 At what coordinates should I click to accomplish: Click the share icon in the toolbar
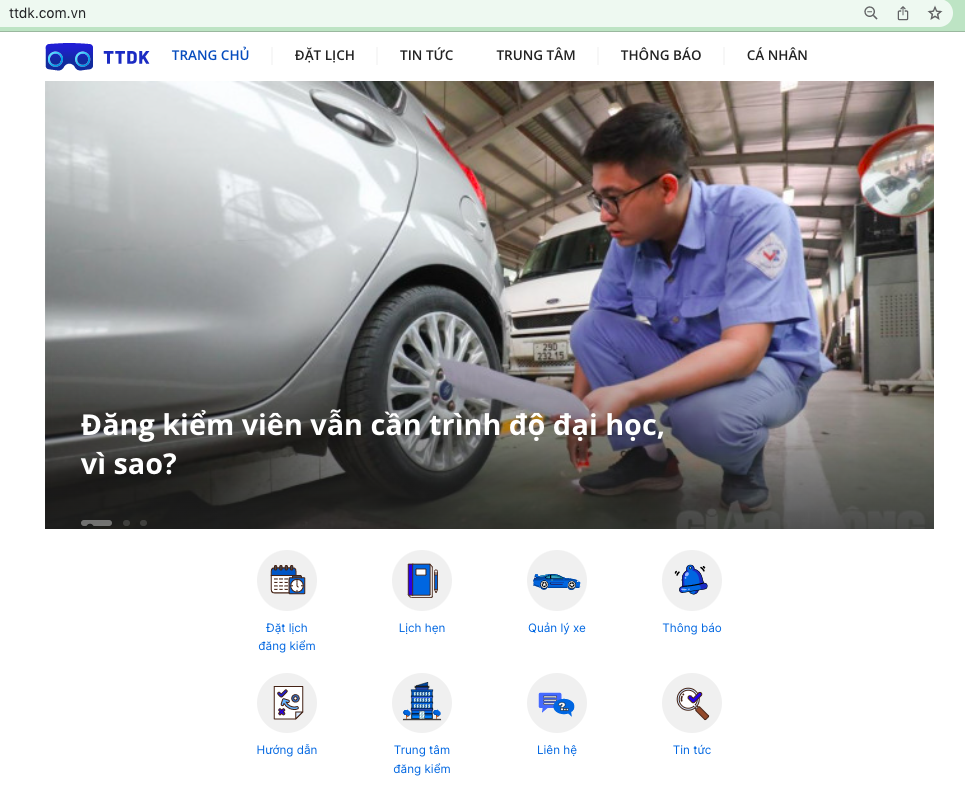[903, 13]
